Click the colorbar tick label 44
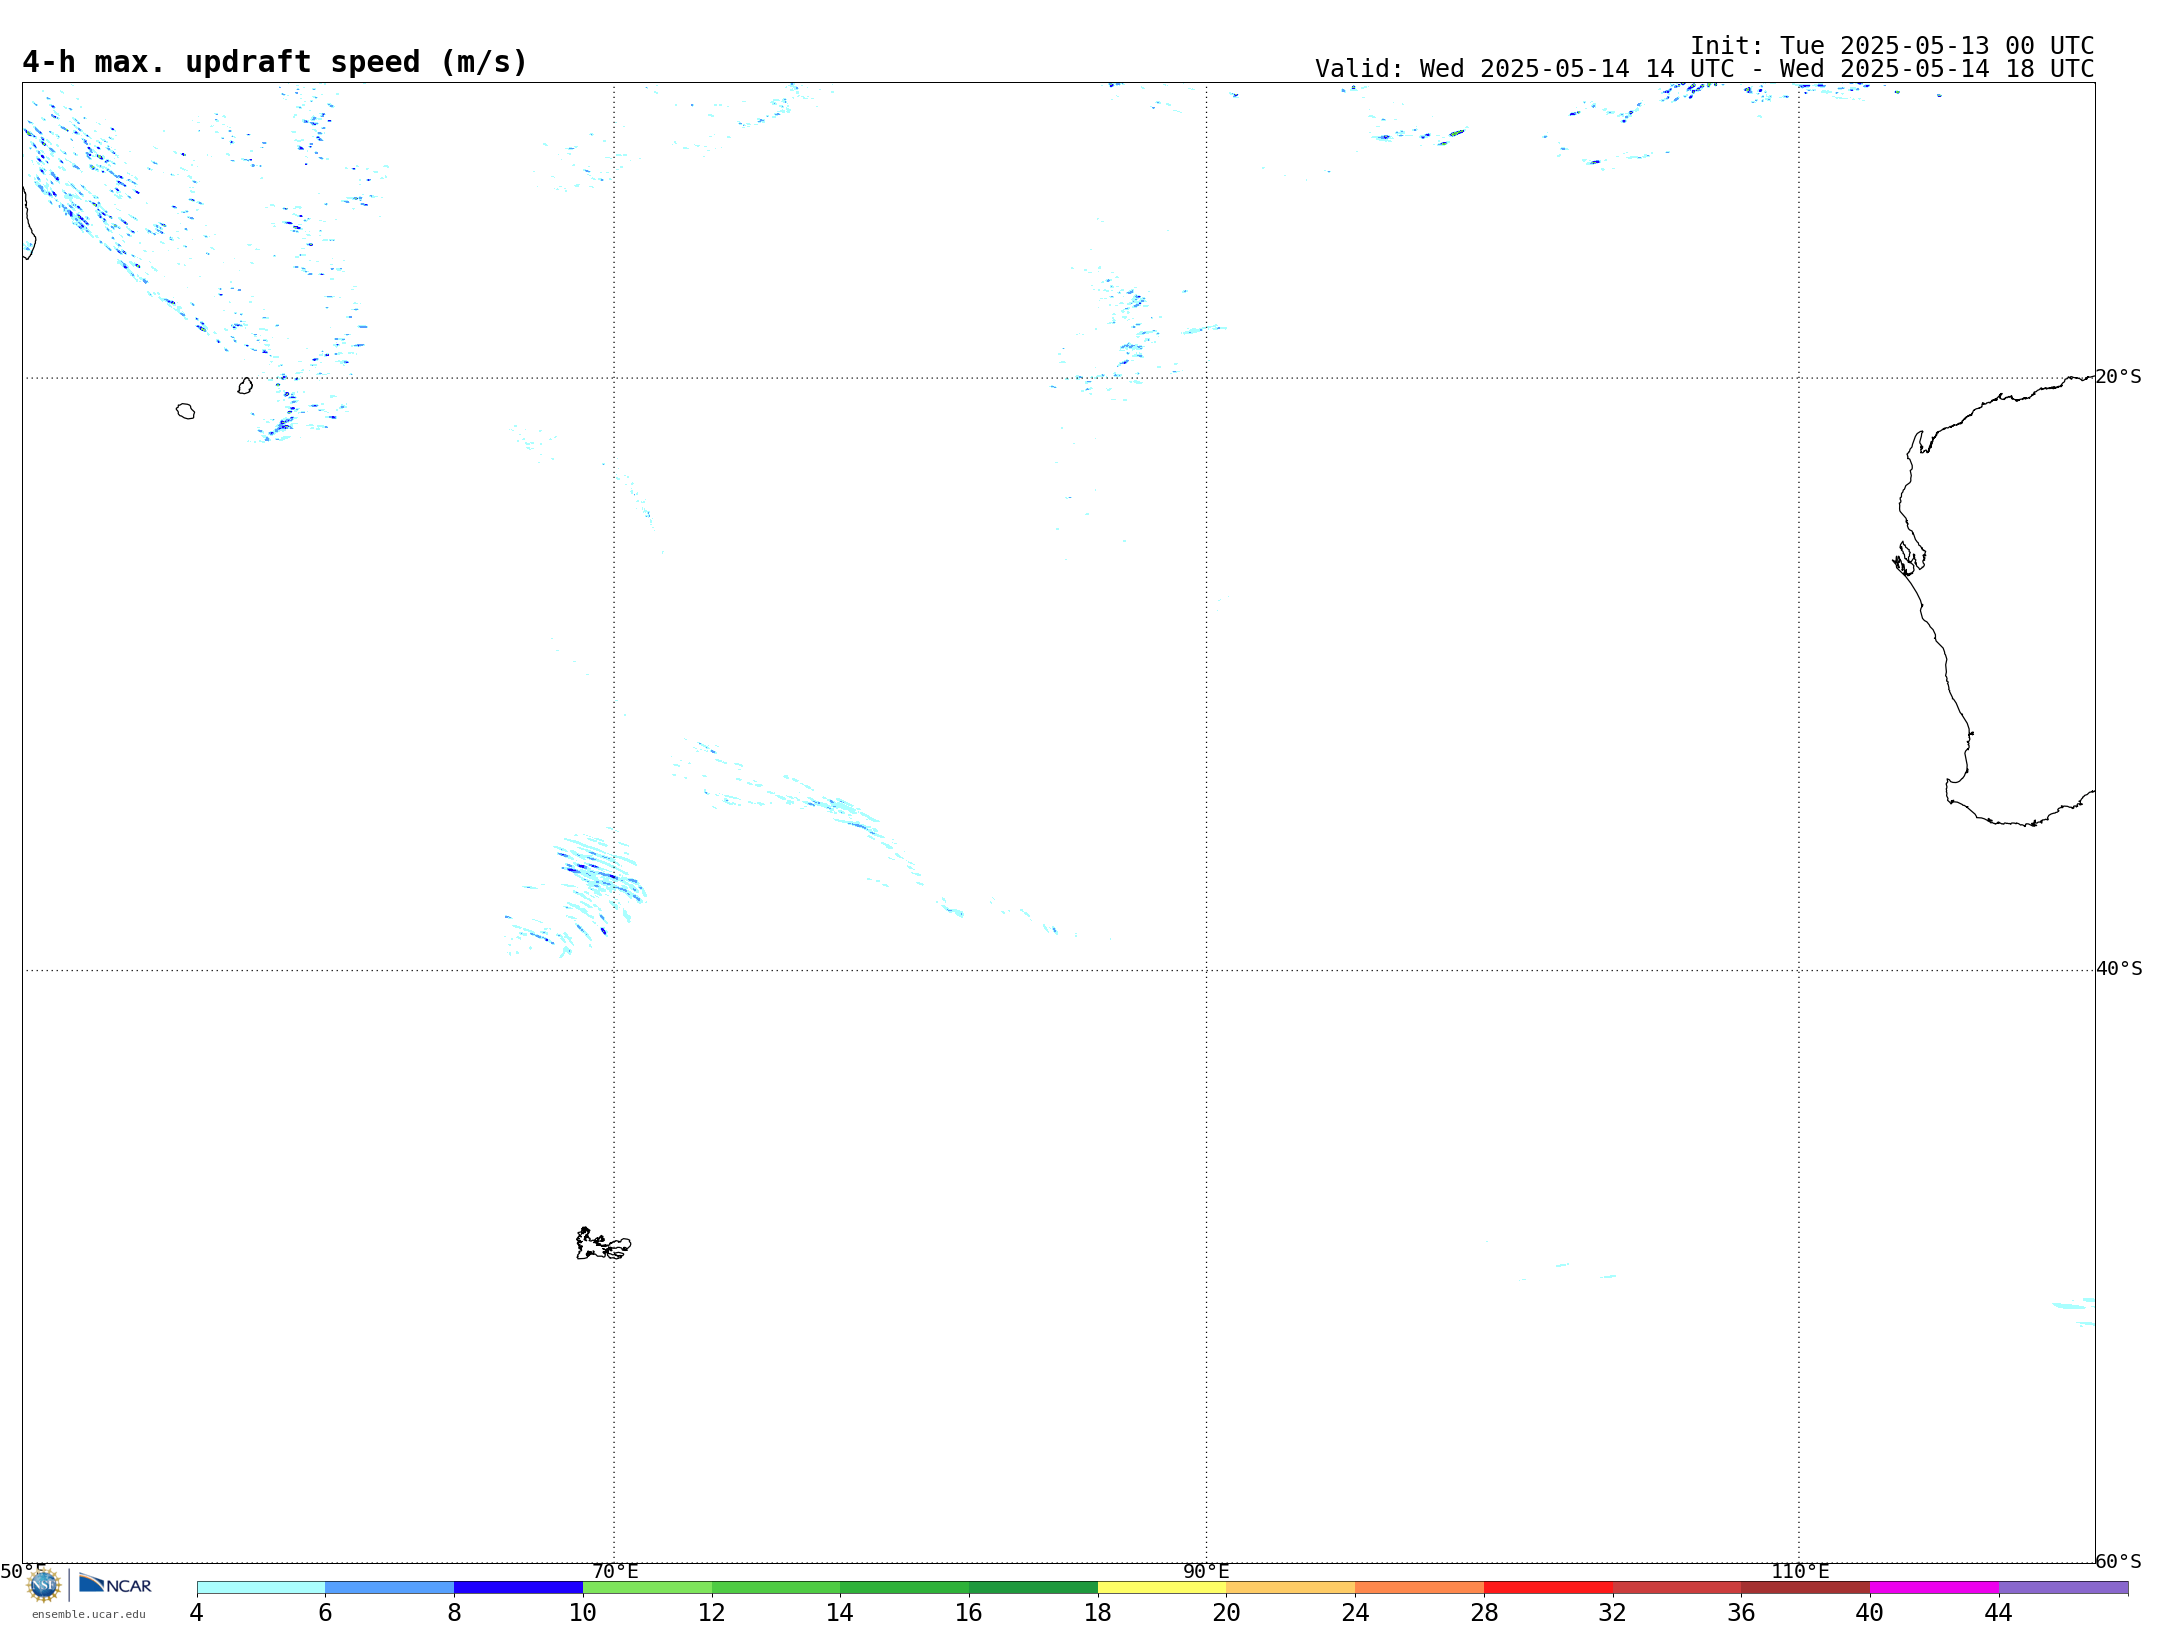Viewport: 2160px width, 1626px height. (x=1999, y=1612)
